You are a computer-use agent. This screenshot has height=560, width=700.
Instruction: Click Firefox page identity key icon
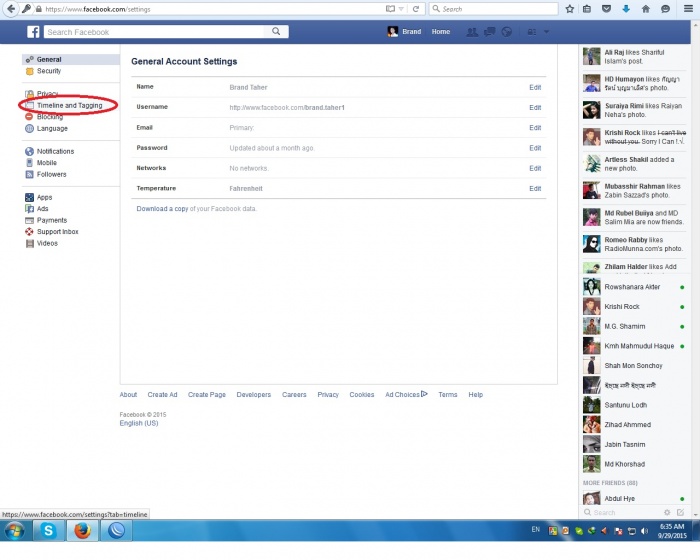coord(26,9)
